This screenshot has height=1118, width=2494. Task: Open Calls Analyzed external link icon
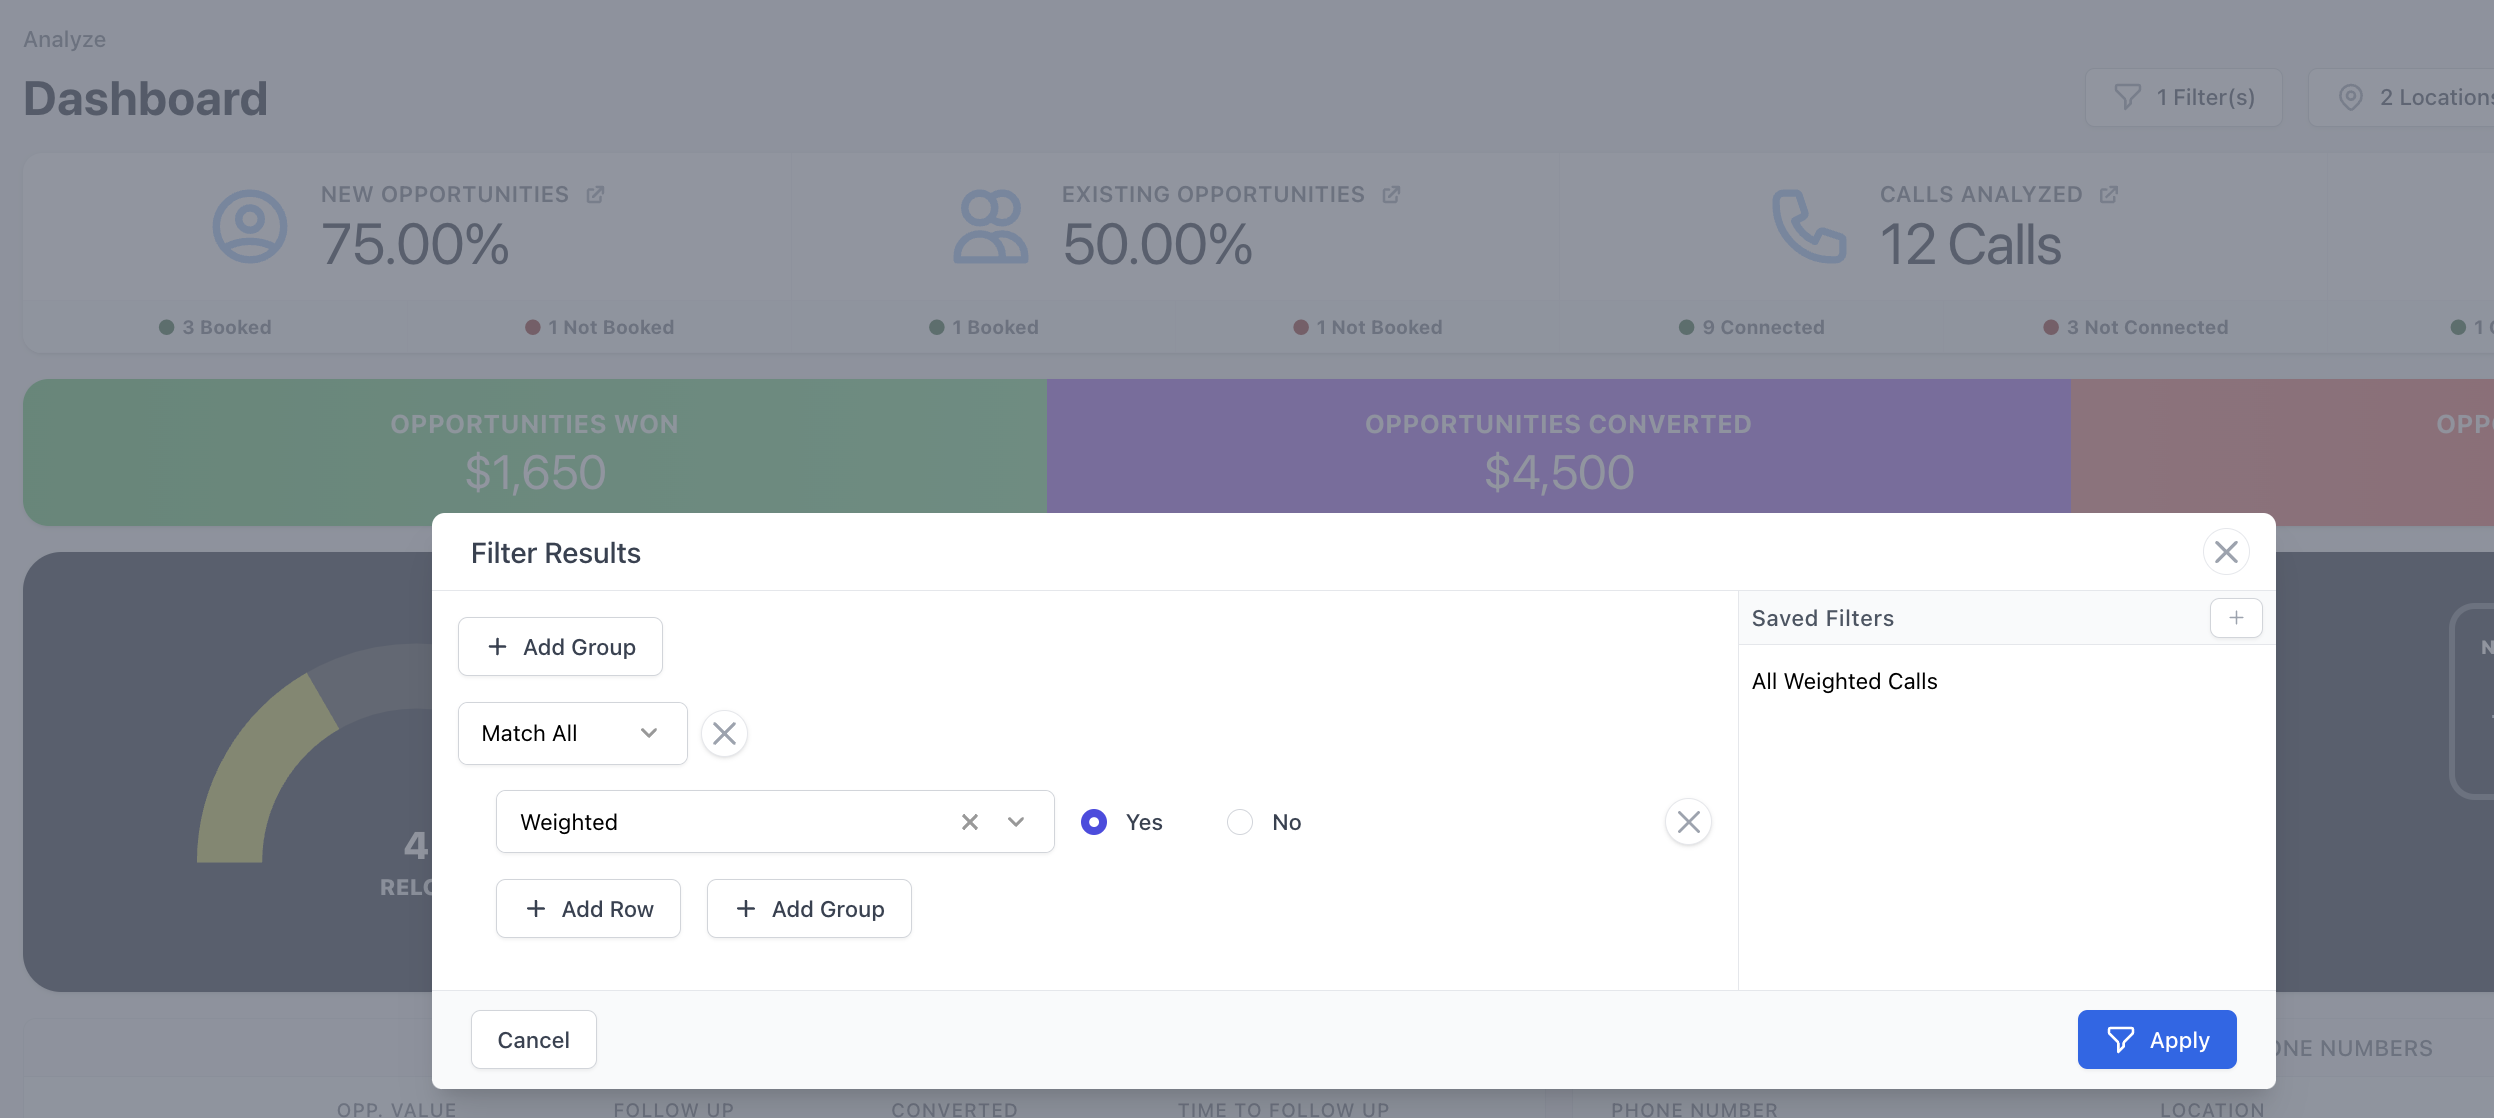(x=2109, y=195)
